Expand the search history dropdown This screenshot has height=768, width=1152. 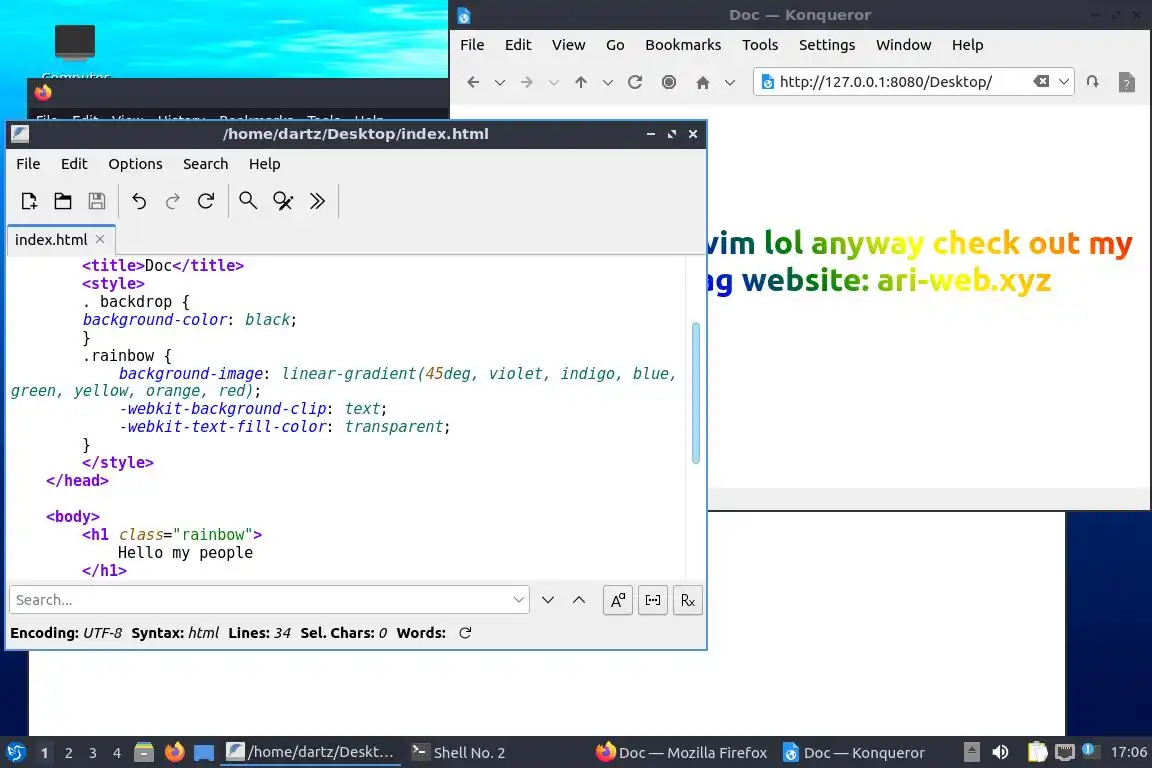tap(519, 600)
